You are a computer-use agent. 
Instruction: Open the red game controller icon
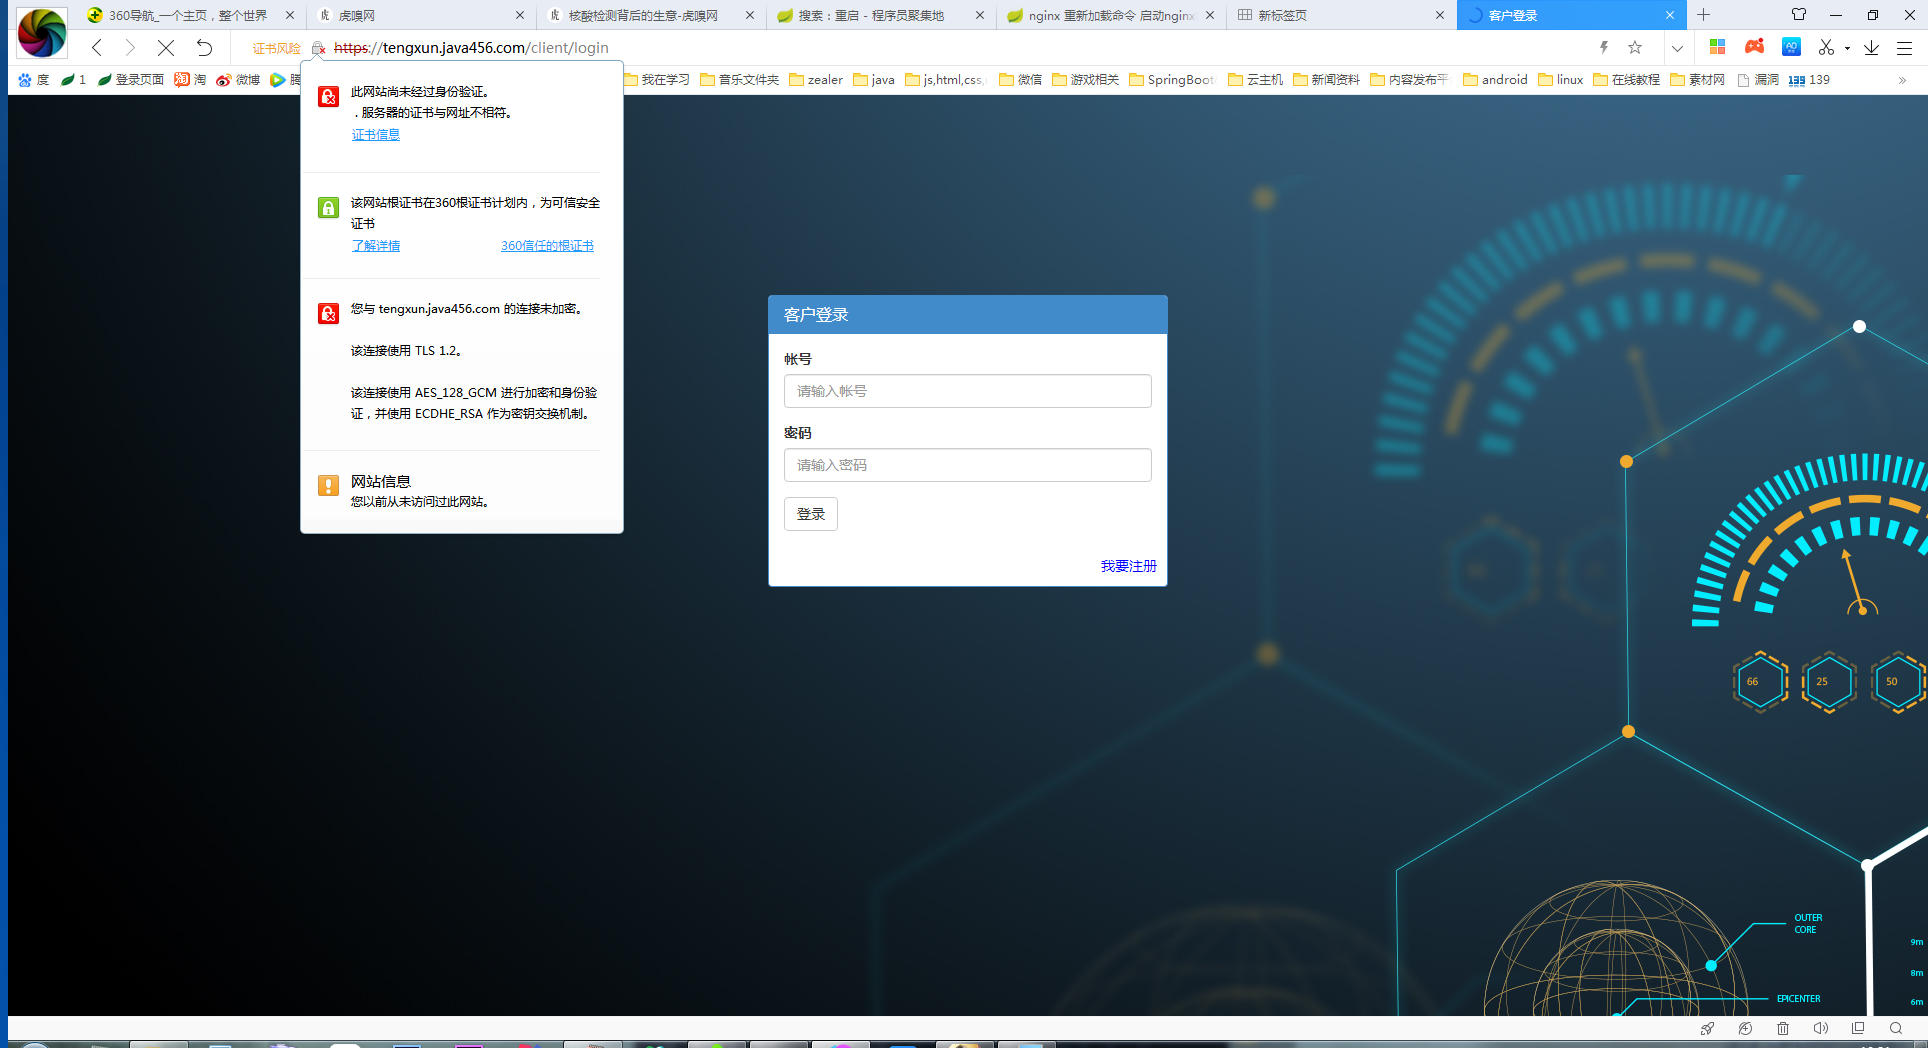pos(1754,47)
